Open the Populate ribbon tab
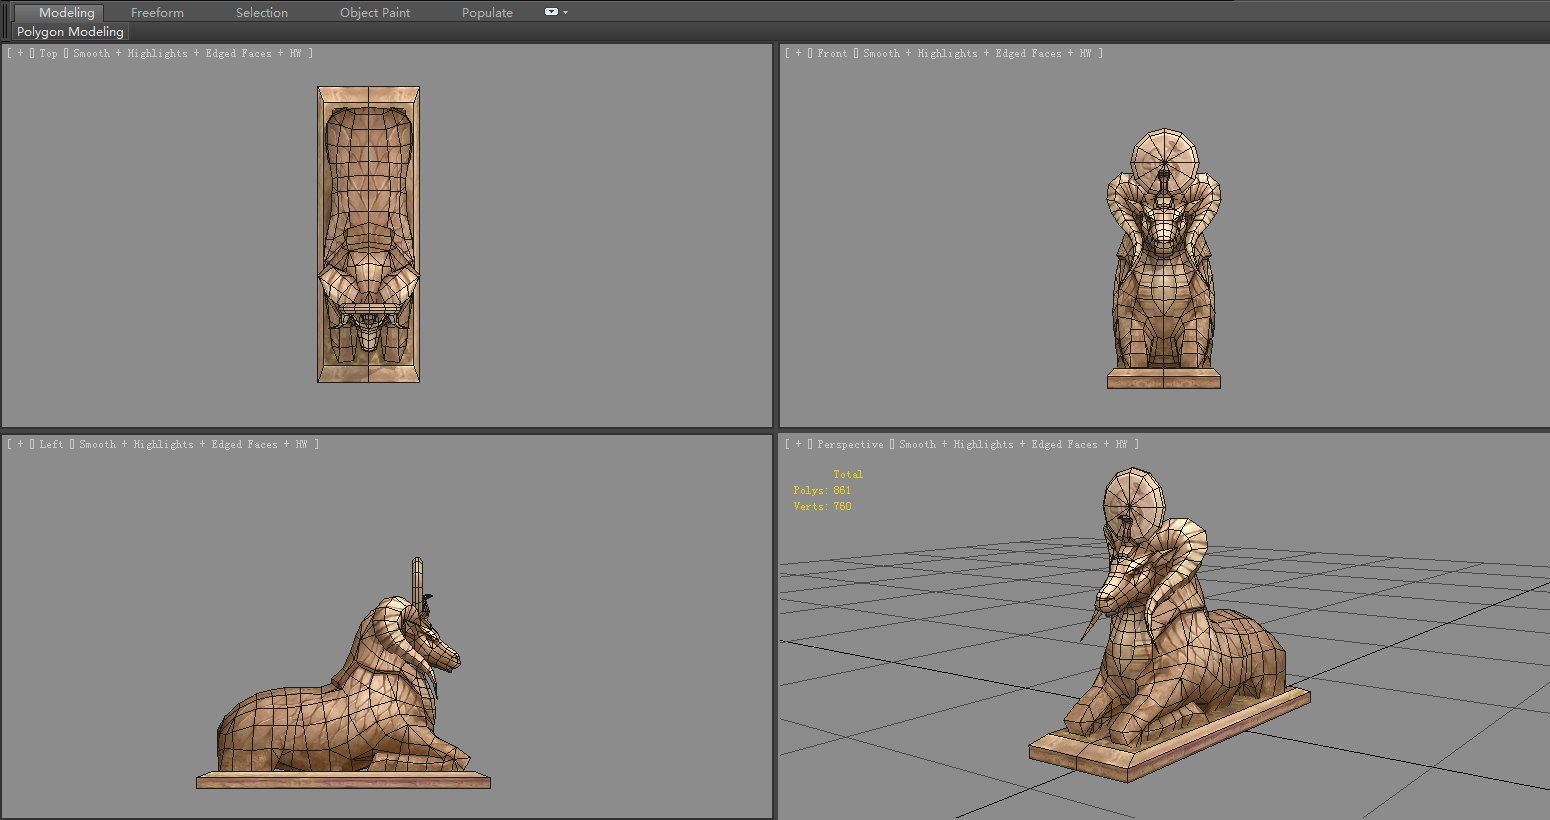Viewport: 1550px width, 820px height. (x=487, y=13)
